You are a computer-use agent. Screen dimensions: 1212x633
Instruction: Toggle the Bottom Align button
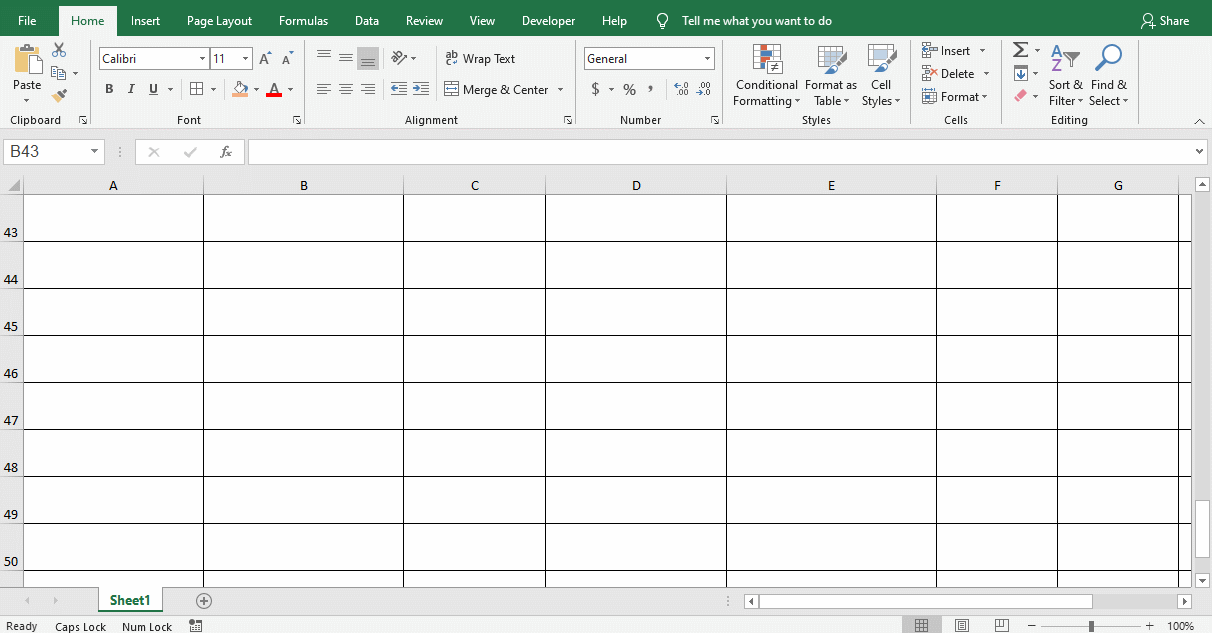click(x=368, y=58)
